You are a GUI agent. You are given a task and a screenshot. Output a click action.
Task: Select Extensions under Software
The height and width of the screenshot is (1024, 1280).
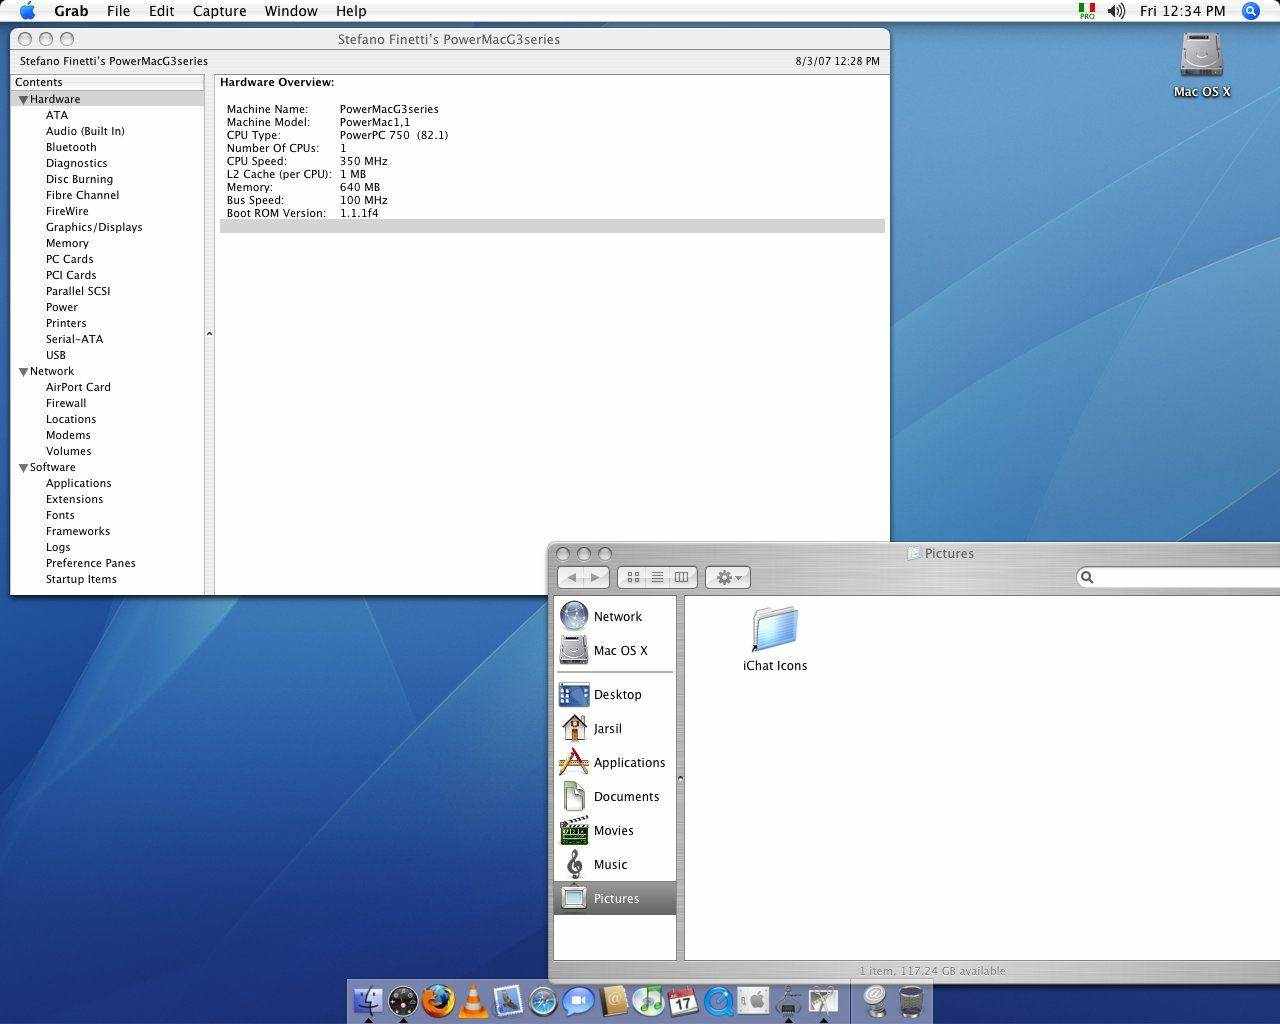[74, 499]
